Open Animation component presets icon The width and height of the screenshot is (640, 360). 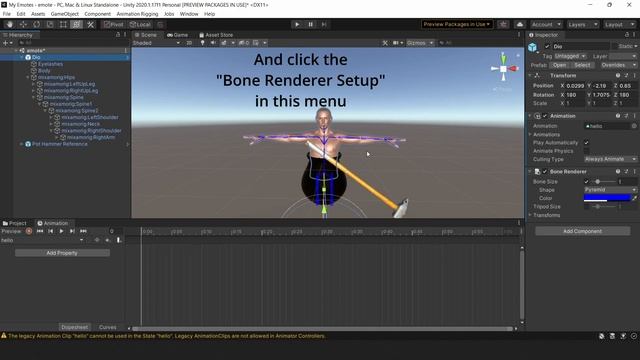pyautogui.click(x=626, y=116)
